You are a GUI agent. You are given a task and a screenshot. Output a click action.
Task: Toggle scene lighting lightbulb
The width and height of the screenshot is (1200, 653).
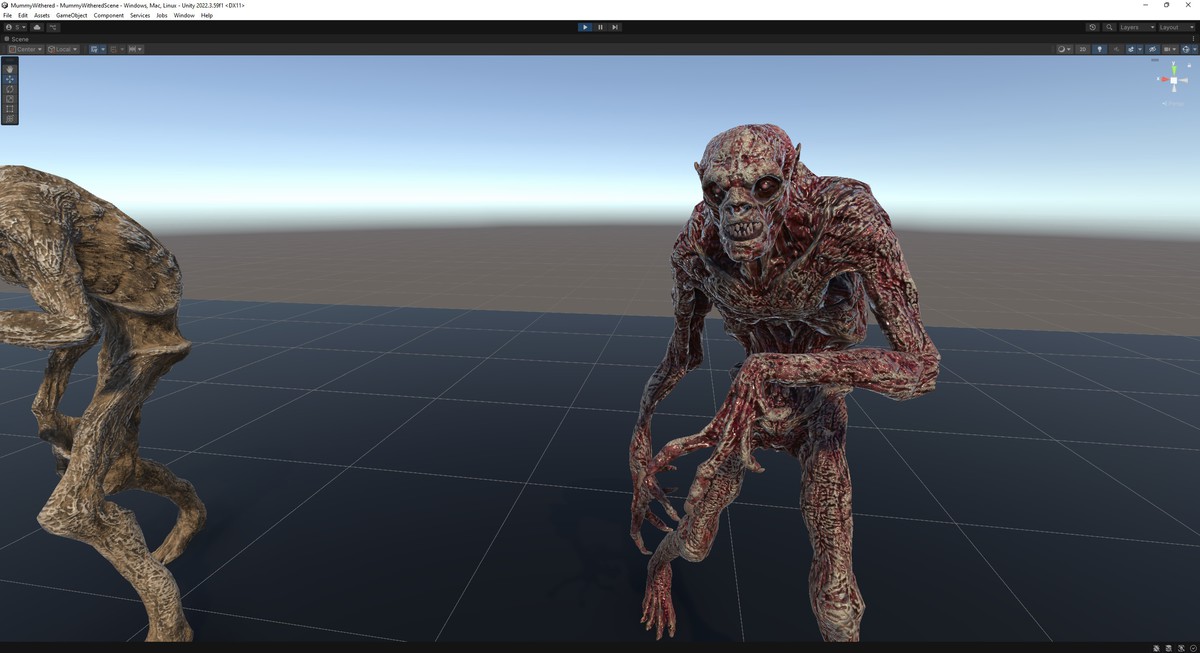coord(1099,49)
